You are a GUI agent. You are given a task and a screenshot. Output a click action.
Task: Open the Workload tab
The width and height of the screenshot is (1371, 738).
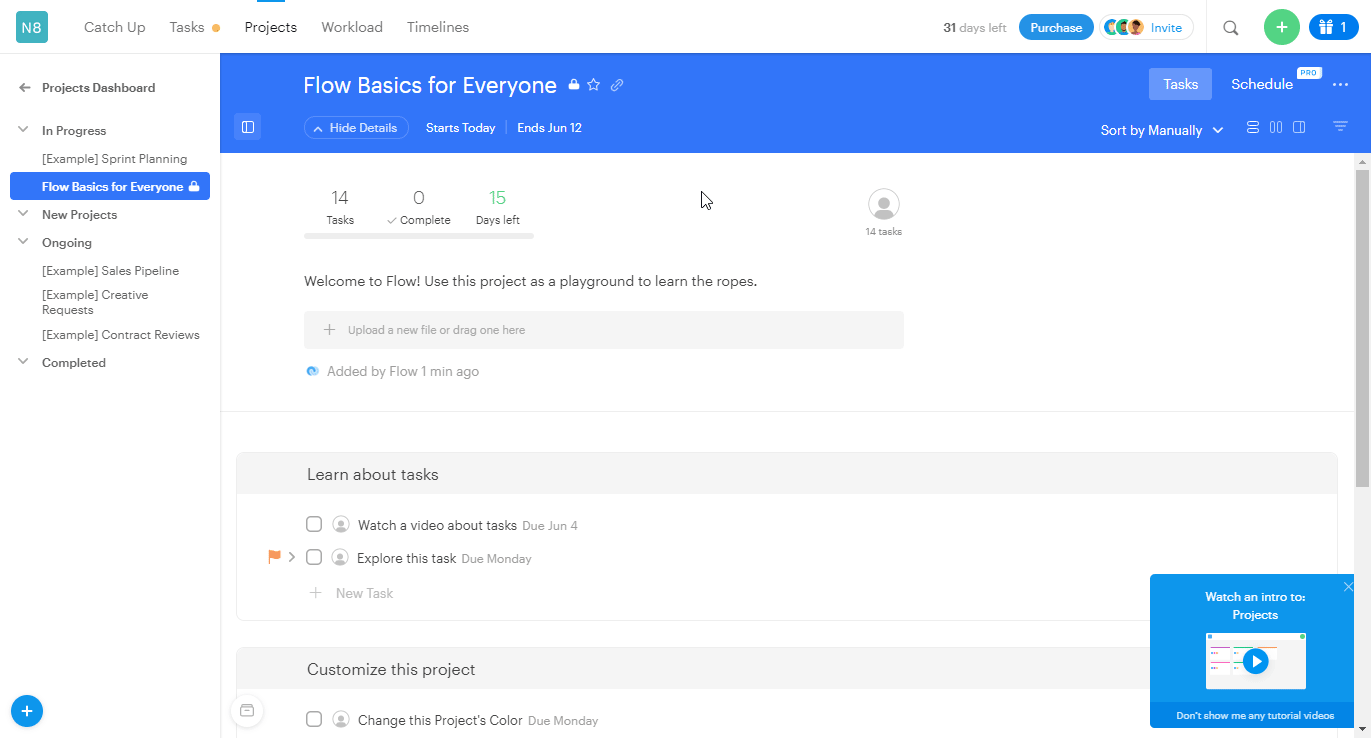pos(352,27)
